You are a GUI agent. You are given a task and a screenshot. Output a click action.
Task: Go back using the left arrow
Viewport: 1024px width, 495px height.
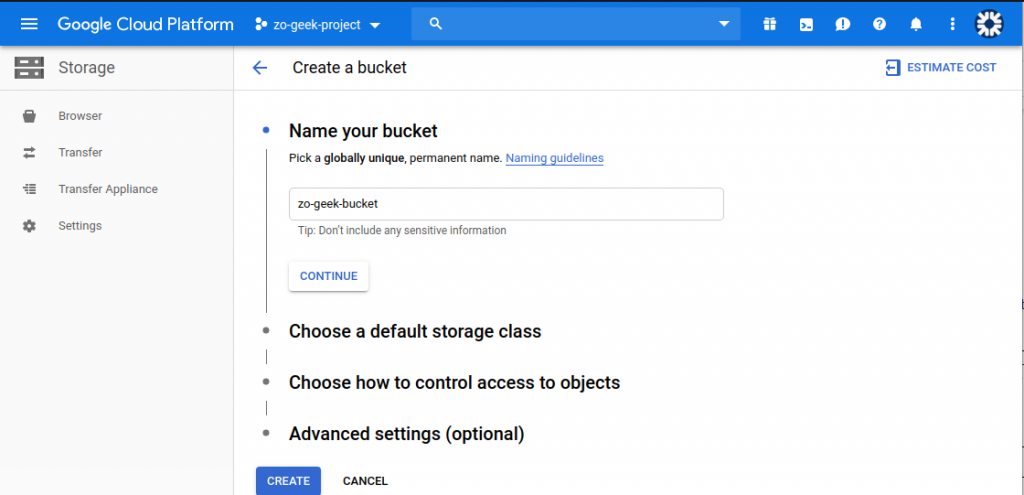click(x=260, y=68)
